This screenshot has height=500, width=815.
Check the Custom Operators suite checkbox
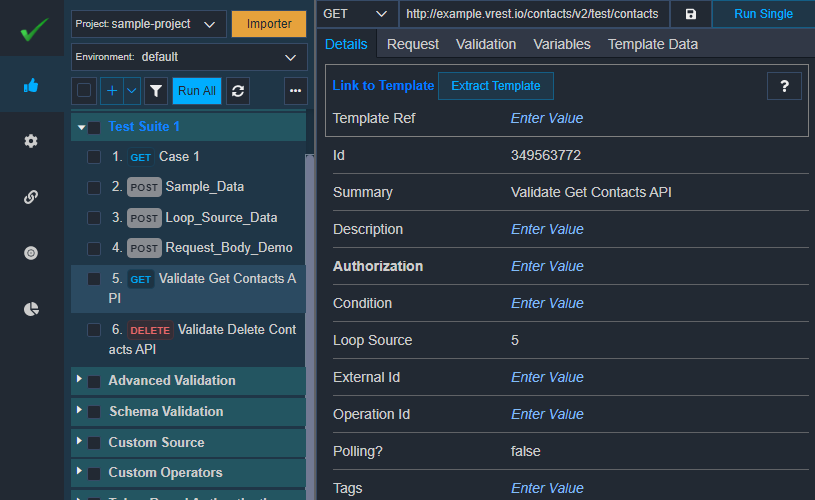[94, 473]
